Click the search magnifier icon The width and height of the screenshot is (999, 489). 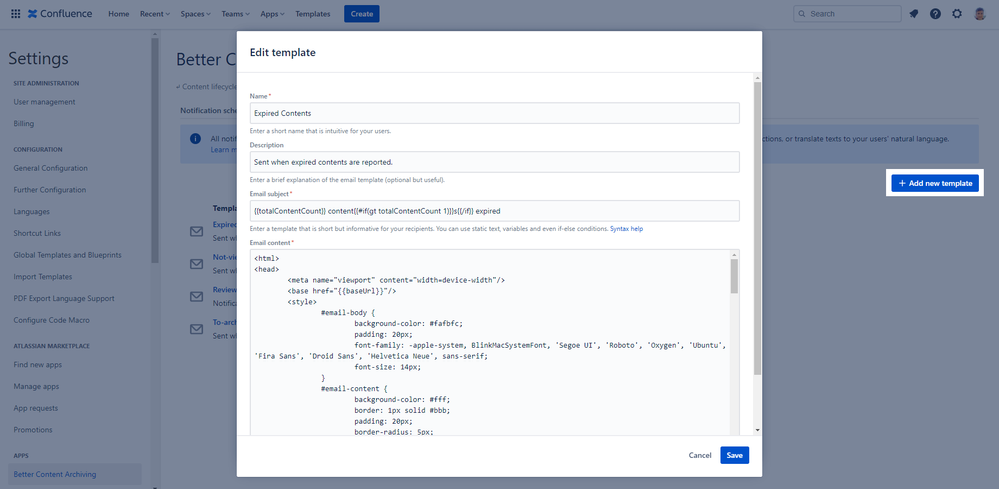point(802,14)
